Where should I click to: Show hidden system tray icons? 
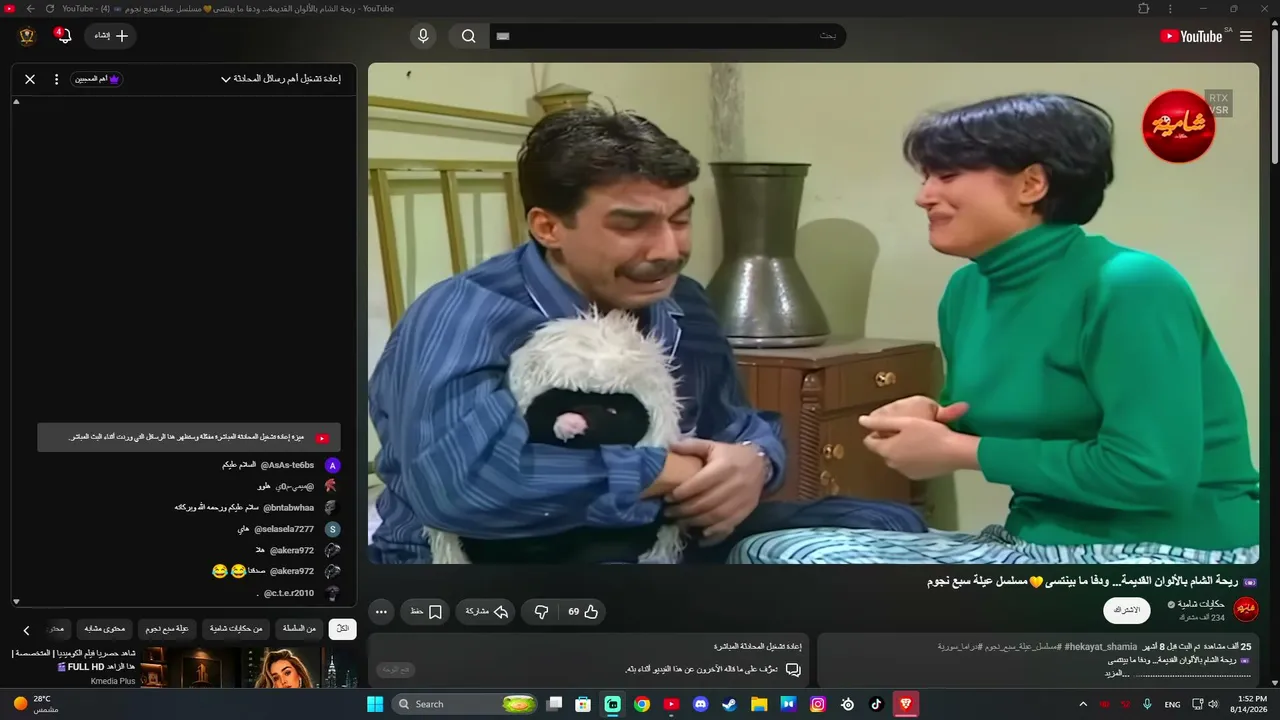(1083, 704)
